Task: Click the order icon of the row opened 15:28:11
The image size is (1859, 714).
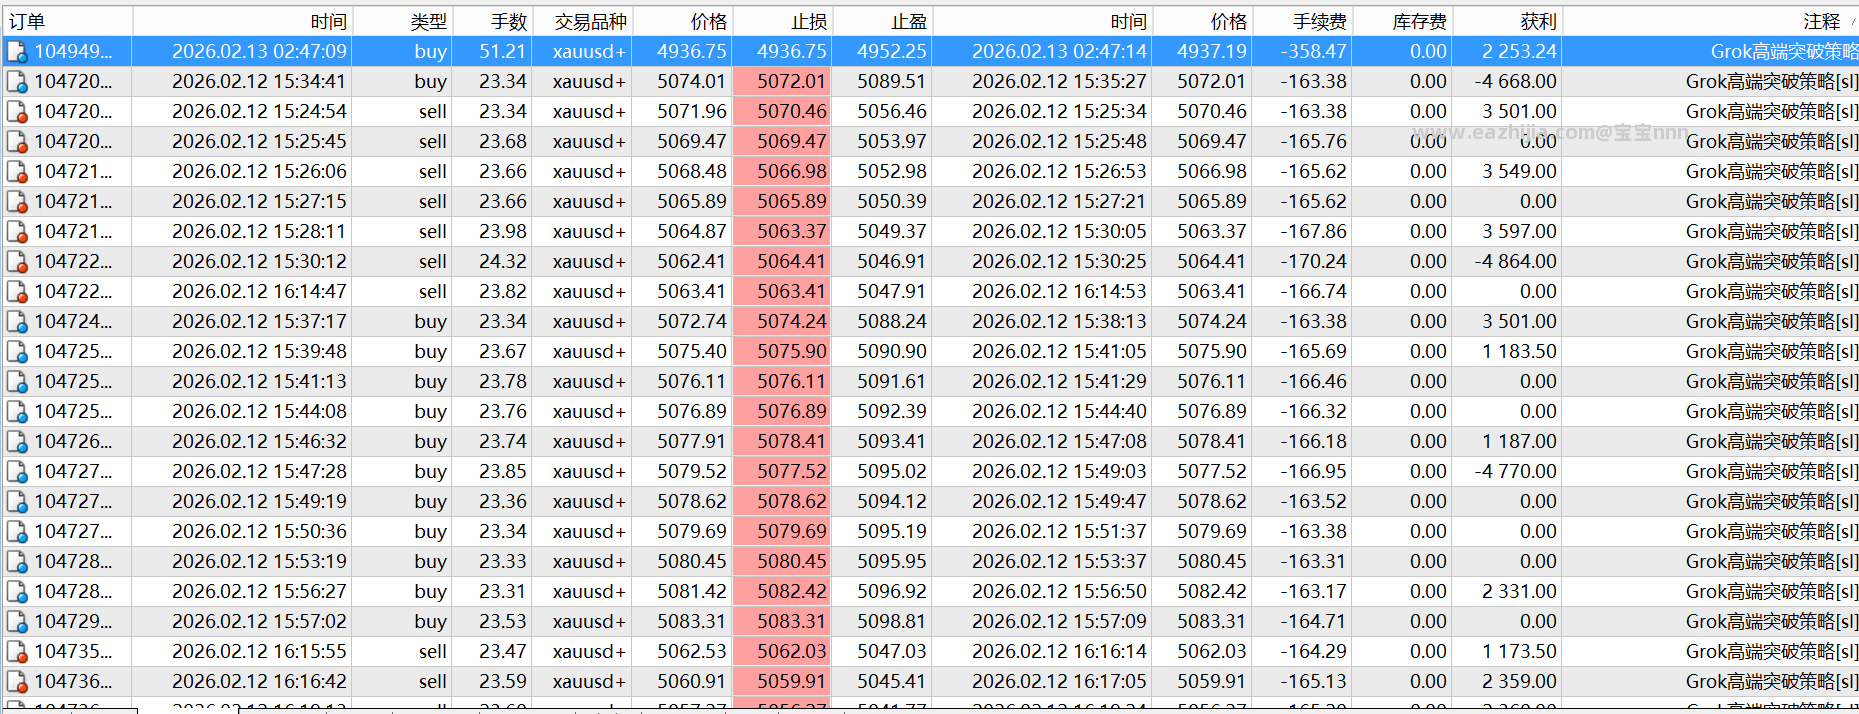Action: tap(17, 232)
